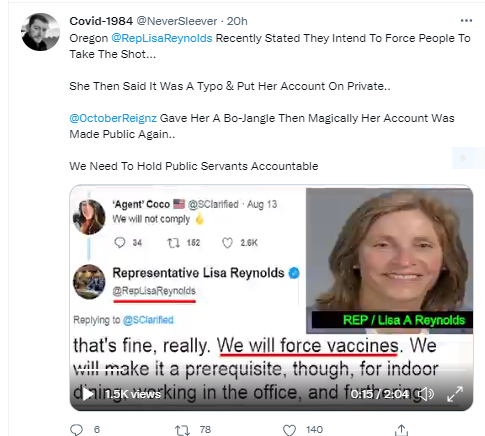485x436 pixels.
Task: Open the tweet's three-dot more menu
Action: (466, 21)
